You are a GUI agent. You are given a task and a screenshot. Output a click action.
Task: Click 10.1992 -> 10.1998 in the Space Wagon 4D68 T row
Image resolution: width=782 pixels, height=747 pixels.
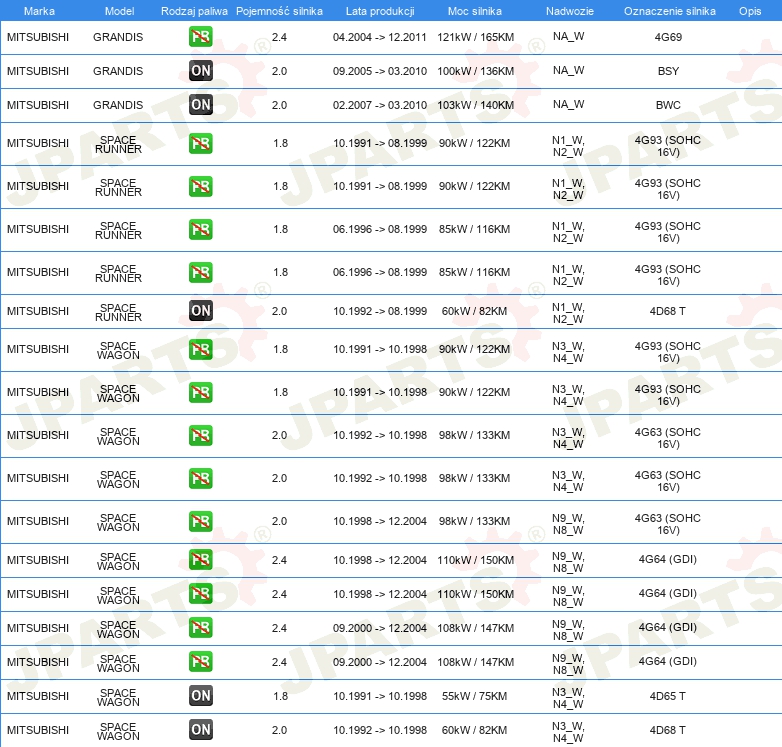click(x=380, y=730)
